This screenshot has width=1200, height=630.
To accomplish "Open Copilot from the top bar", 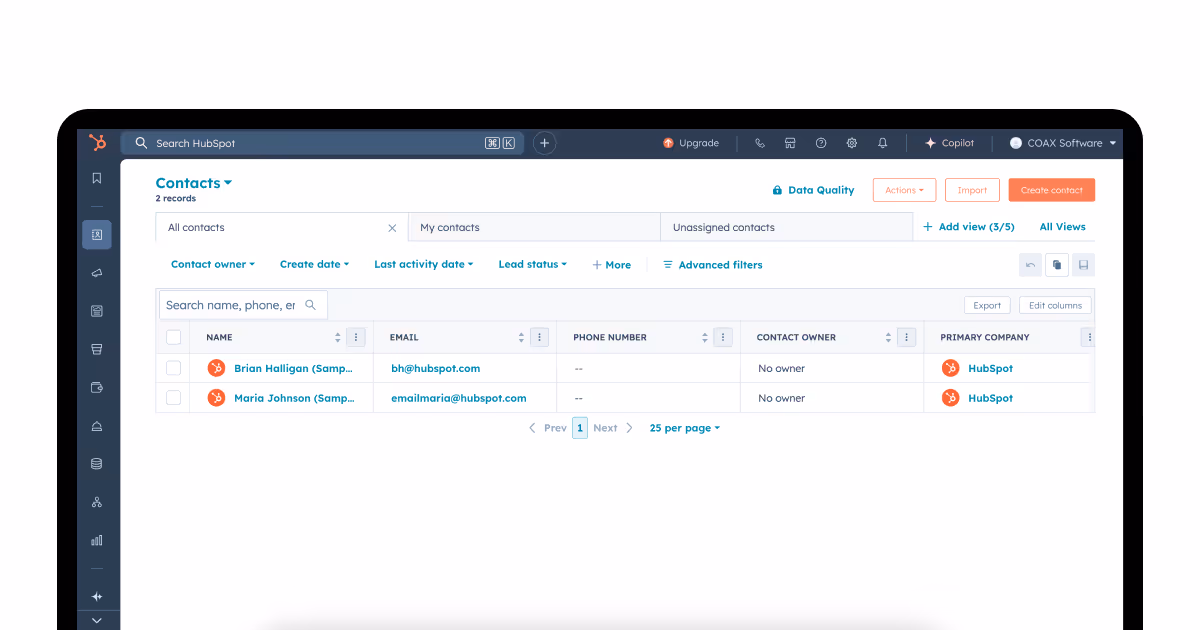I will (949, 143).
